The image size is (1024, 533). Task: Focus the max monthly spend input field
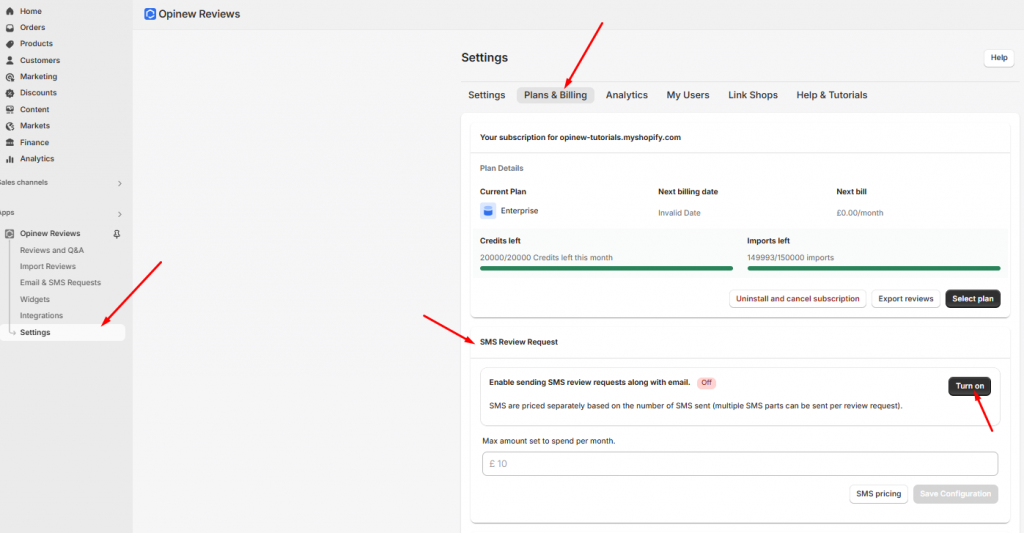(739, 464)
